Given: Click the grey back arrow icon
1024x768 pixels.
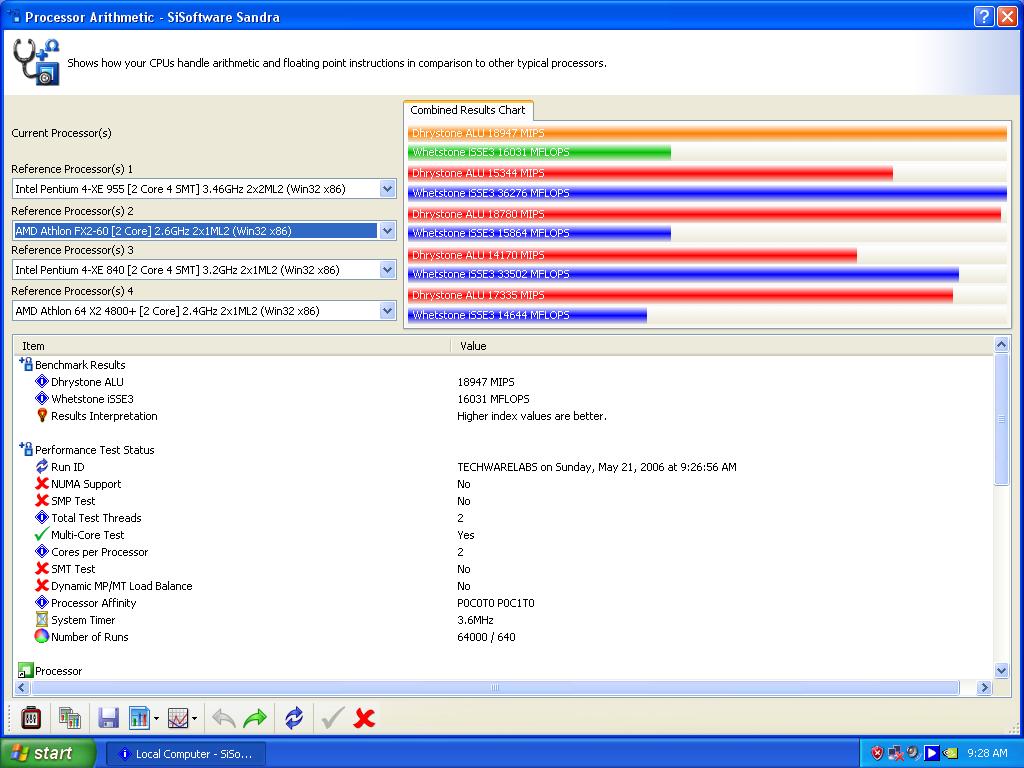Looking at the screenshot, I should pyautogui.click(x=224, y=718).
